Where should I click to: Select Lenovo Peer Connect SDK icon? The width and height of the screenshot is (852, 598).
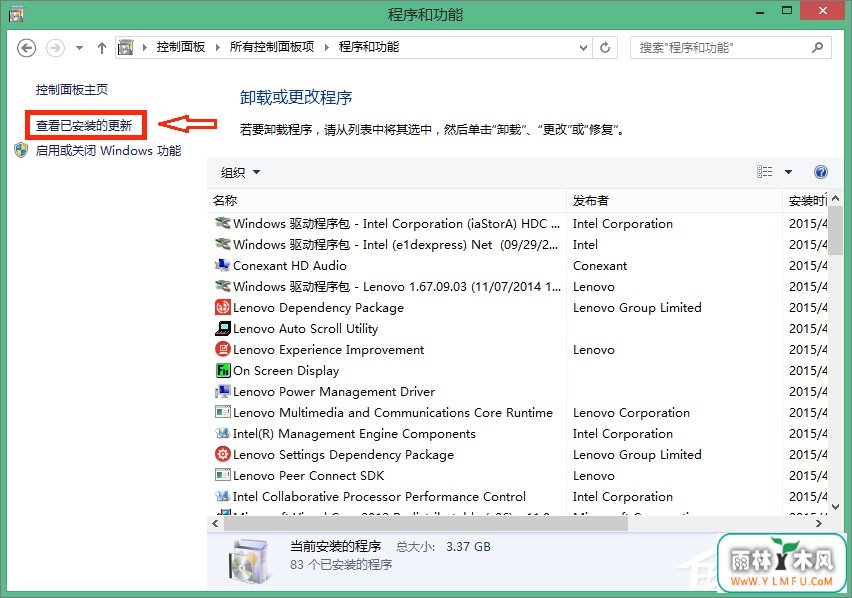(222, 475)
